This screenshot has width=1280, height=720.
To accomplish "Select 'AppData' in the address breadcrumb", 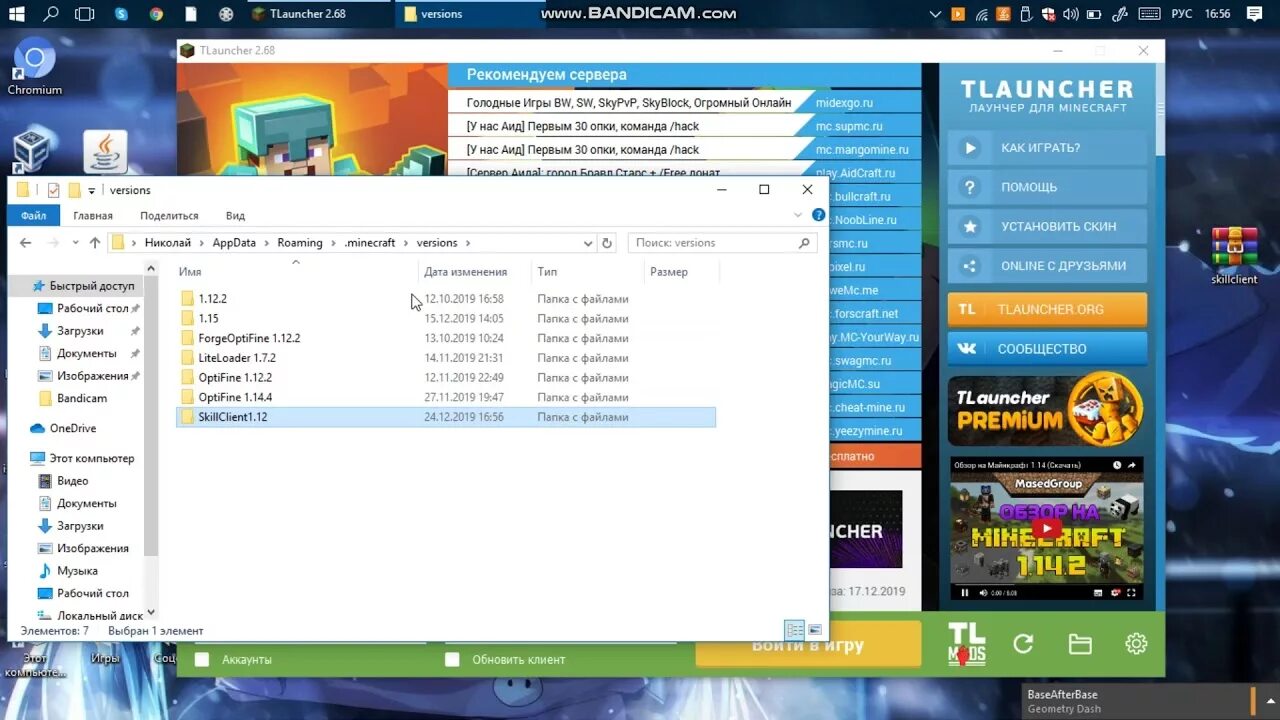I will (234, 243).
